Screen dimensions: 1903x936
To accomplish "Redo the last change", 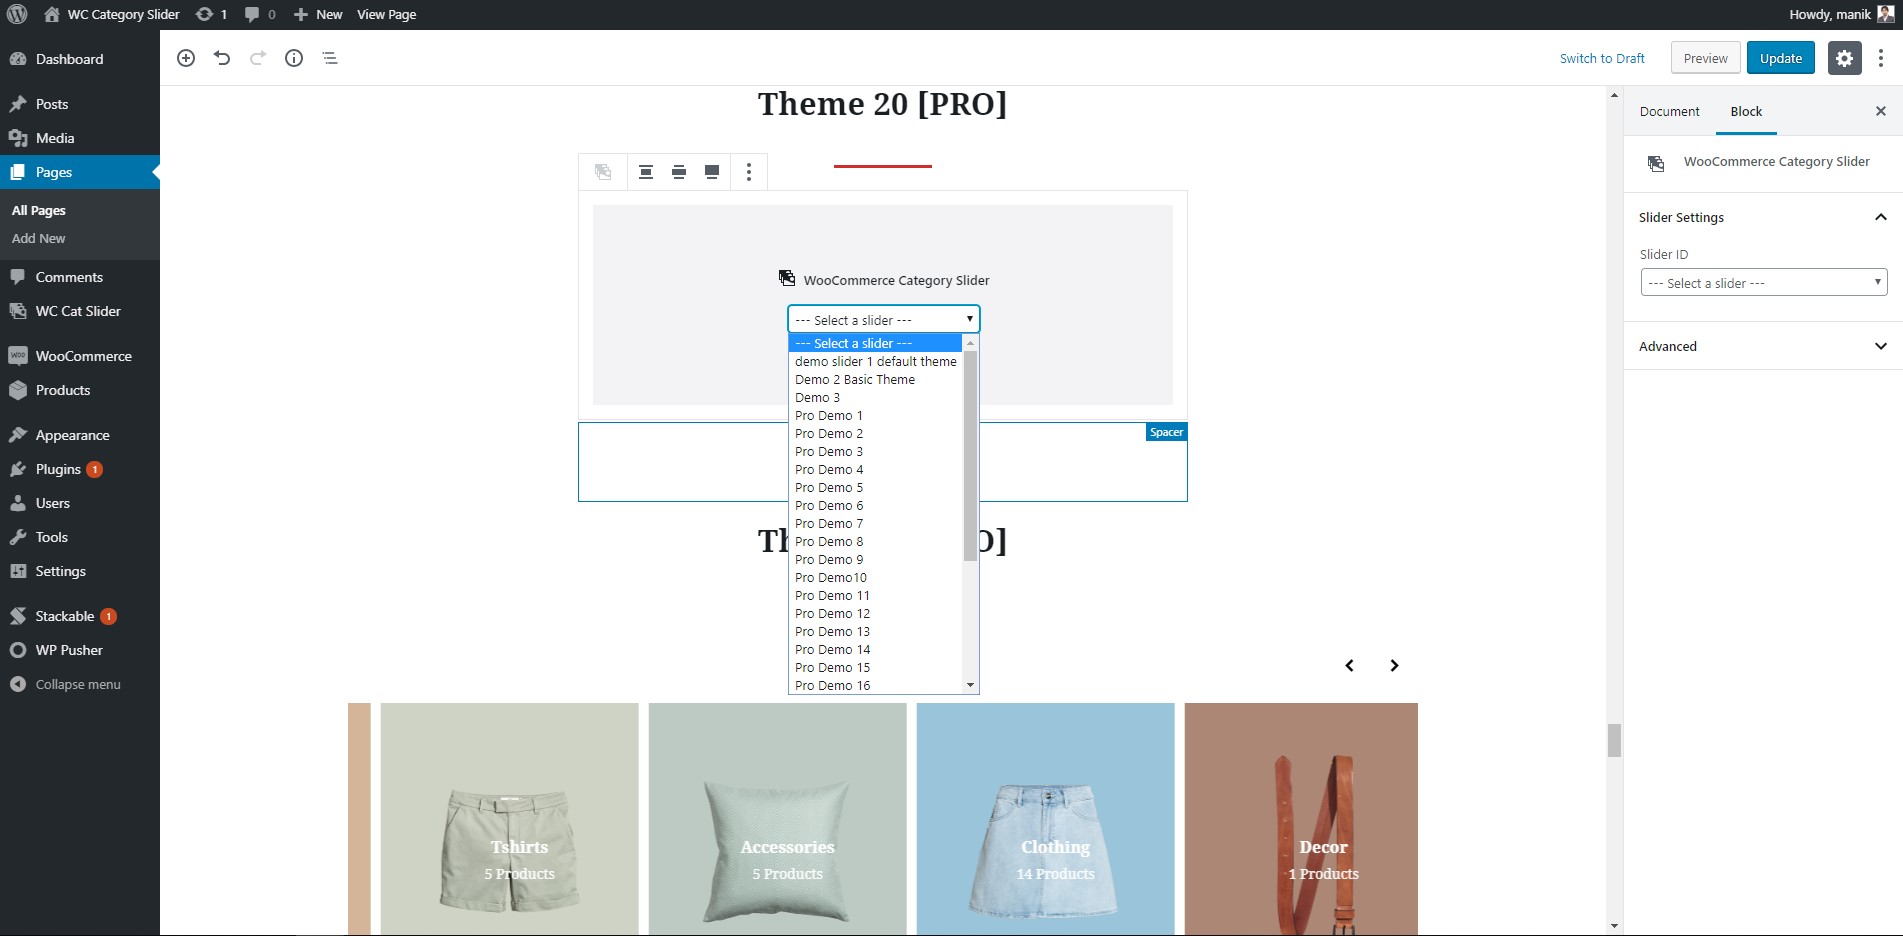I will tap(258, 58).
